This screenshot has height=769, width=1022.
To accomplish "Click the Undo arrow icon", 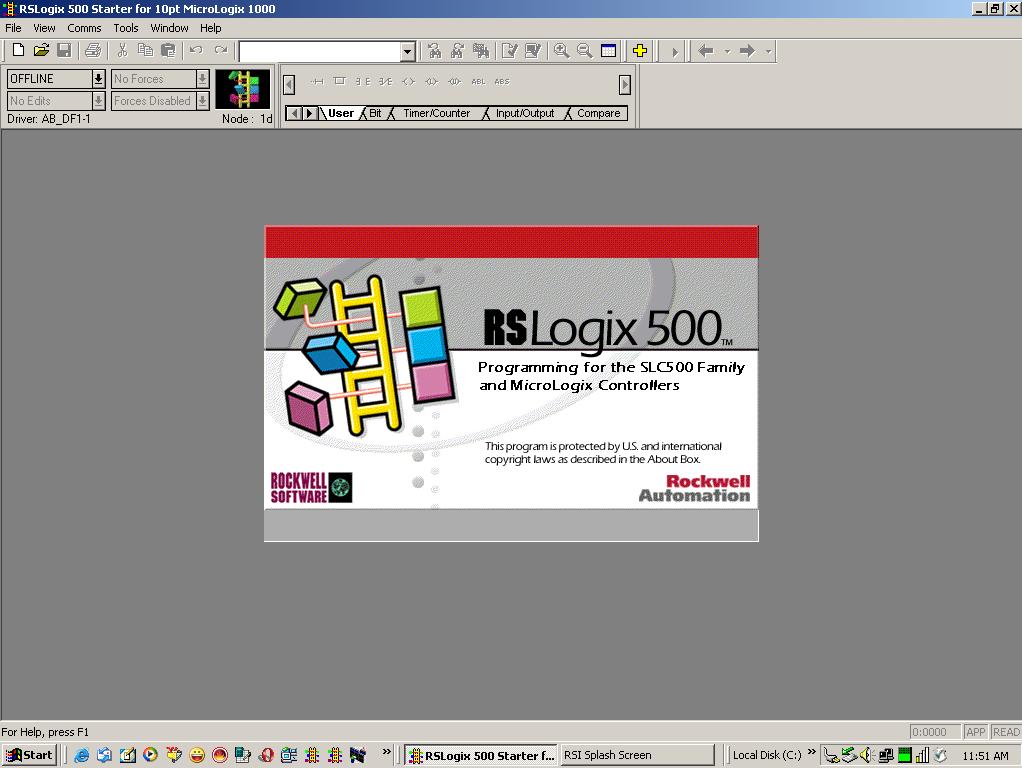I will (x=196, y=51).
